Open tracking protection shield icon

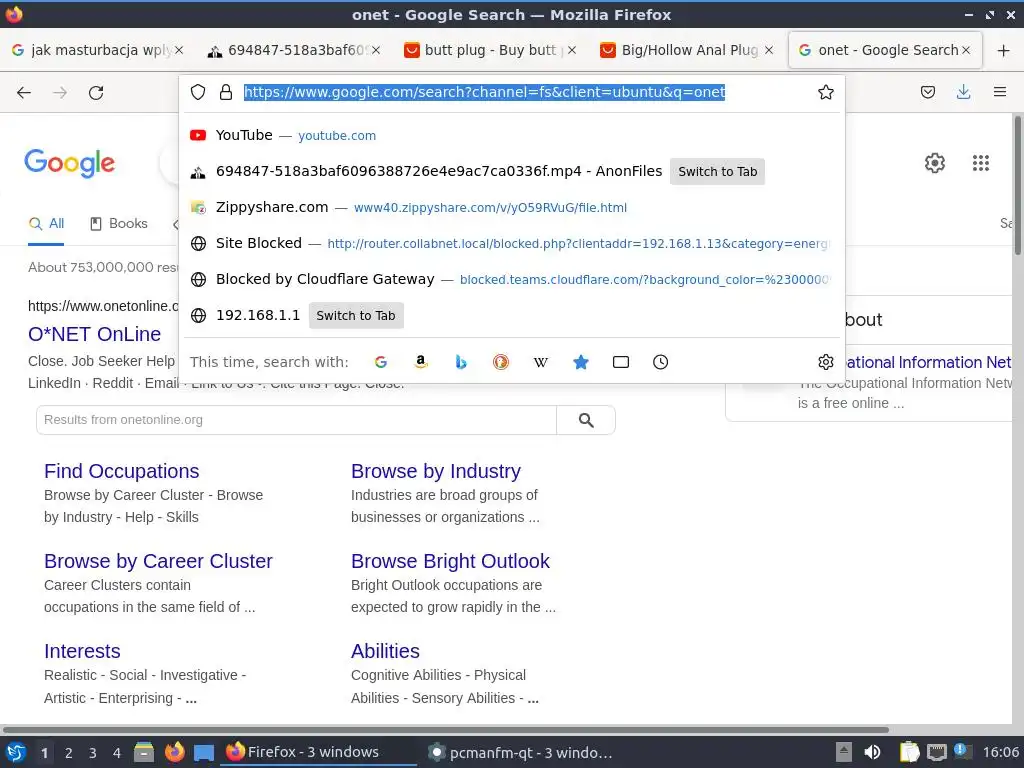tap(198, 92)
